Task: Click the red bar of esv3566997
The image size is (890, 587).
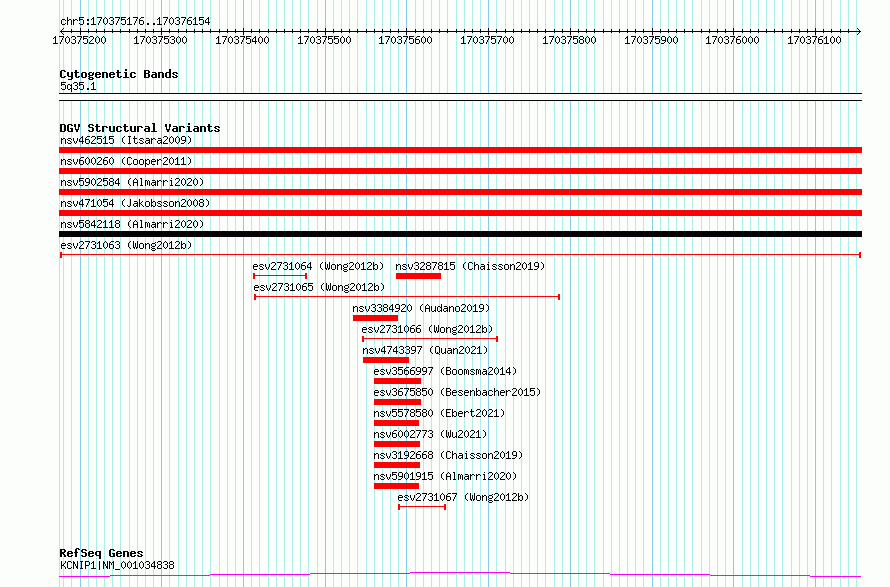Action: pyautogui.click(x=397, y=381)
